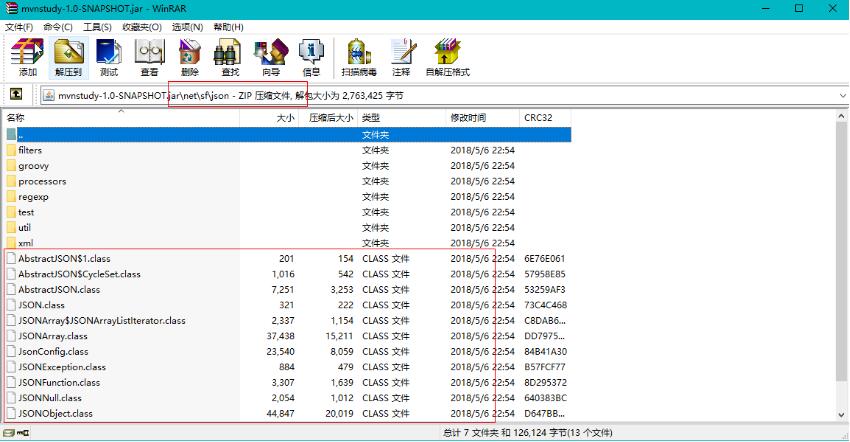Image resolution: width=850 pixels, height=442 pixels.
Task: Open the 选项(N) menu
Action: click(x=187, y=27)
